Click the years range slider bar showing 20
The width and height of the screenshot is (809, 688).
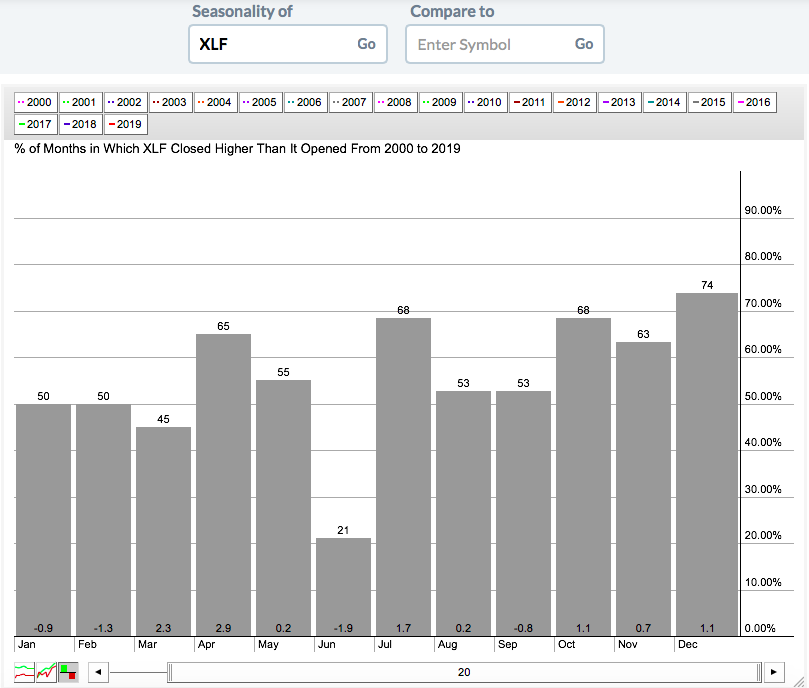pyautogui.click(x=464, y=672)
